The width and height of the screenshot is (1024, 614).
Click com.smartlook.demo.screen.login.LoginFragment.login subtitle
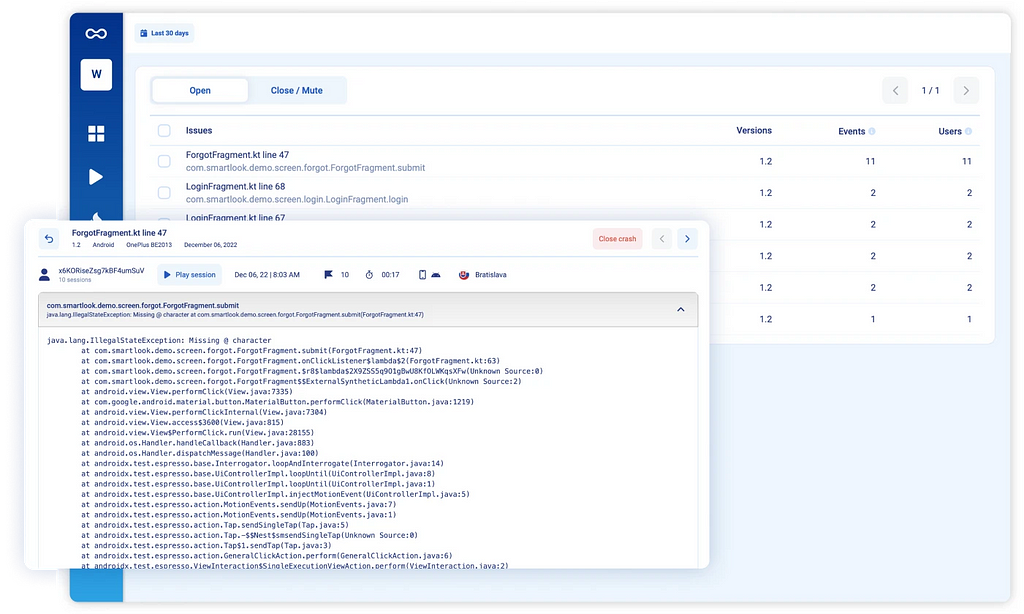point(296,199)
